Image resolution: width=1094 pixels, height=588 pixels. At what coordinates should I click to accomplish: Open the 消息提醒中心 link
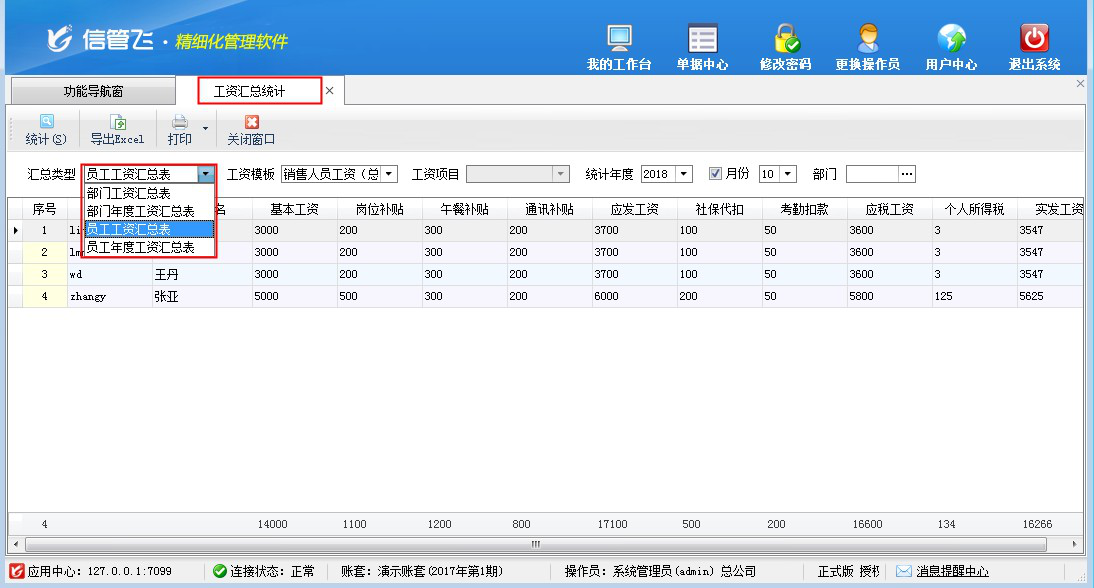(952, 571)
